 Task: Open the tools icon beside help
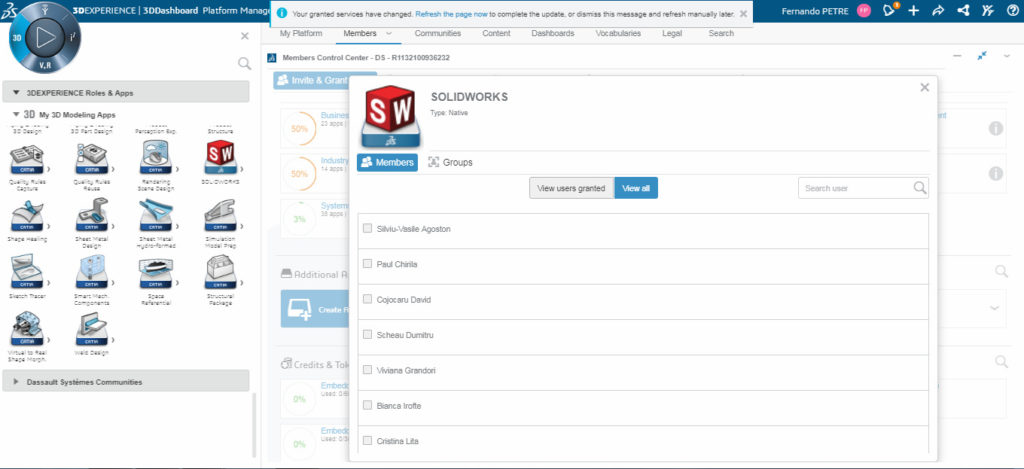click(987, 10)
